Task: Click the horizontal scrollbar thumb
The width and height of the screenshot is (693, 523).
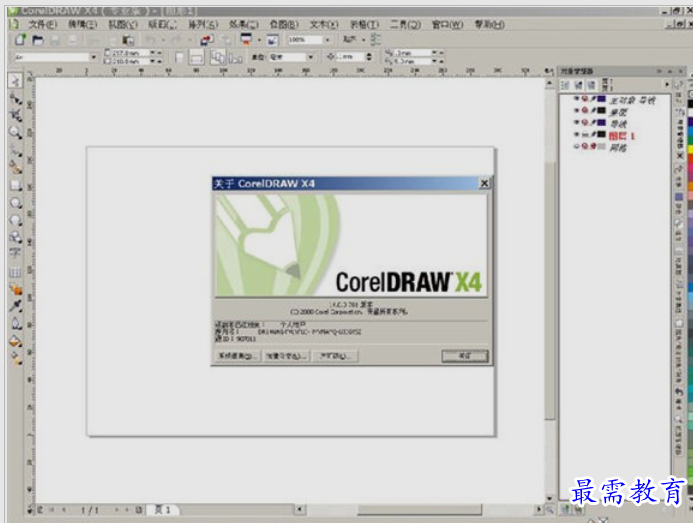Action: (x=419, y=510)
